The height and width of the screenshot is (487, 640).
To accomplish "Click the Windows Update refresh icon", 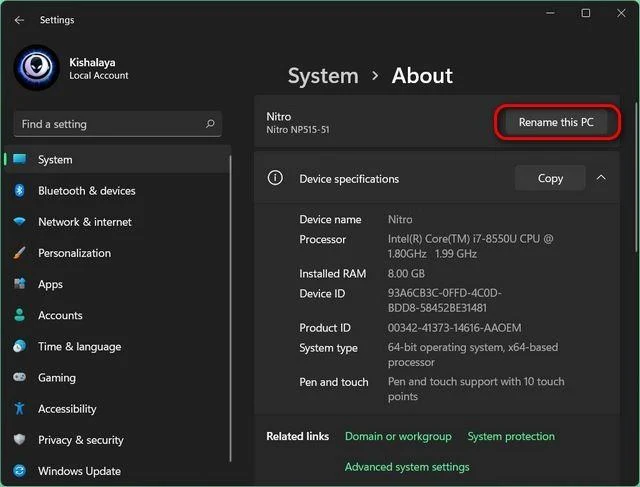I will (x=19, y=471).
